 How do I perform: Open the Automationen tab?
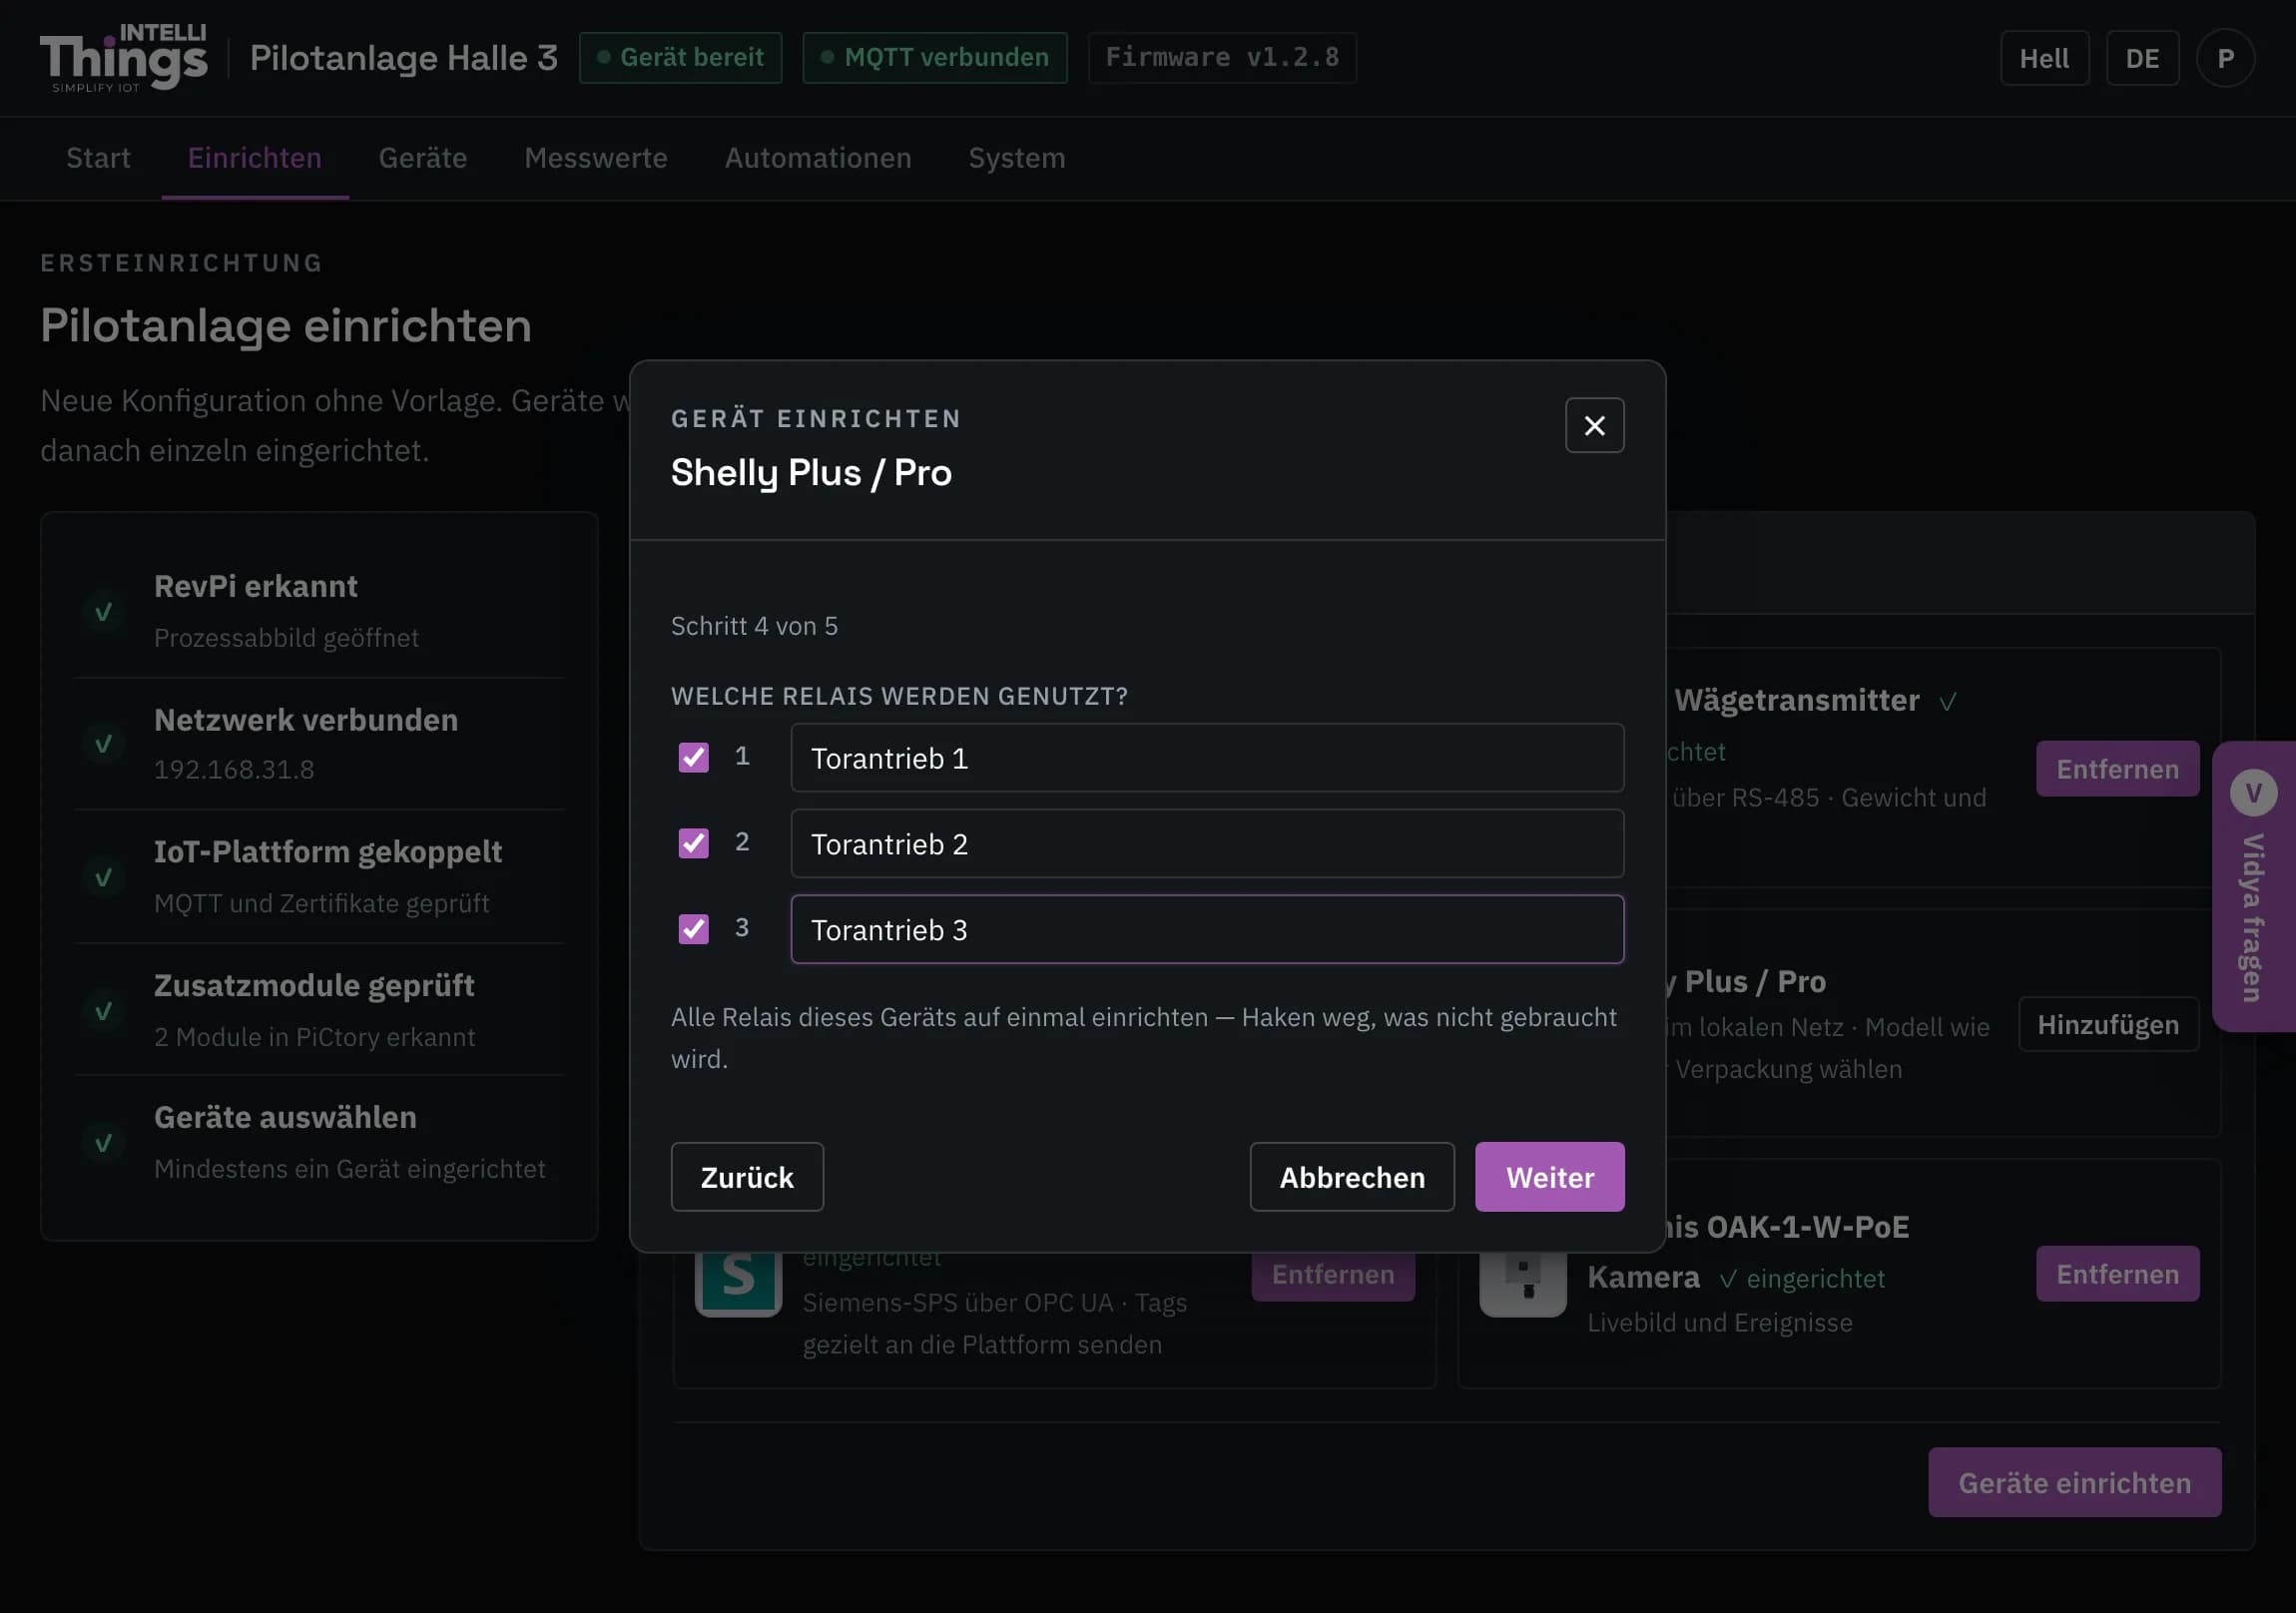[818, 158]
